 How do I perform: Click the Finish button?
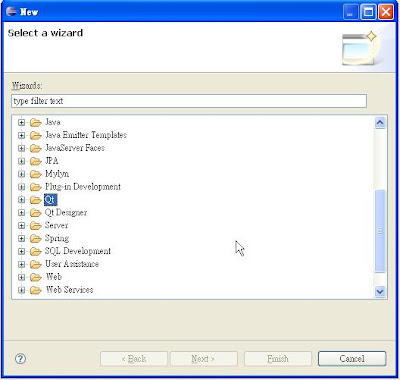278,359
